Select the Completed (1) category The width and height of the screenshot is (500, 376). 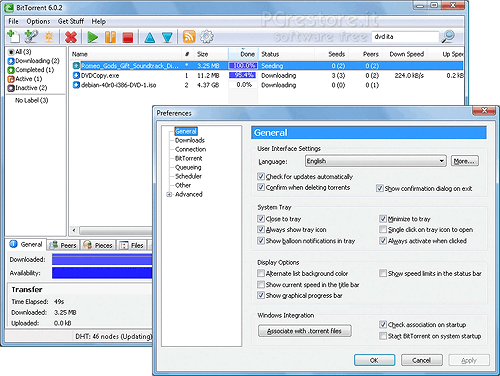click(x=31, y=70)
